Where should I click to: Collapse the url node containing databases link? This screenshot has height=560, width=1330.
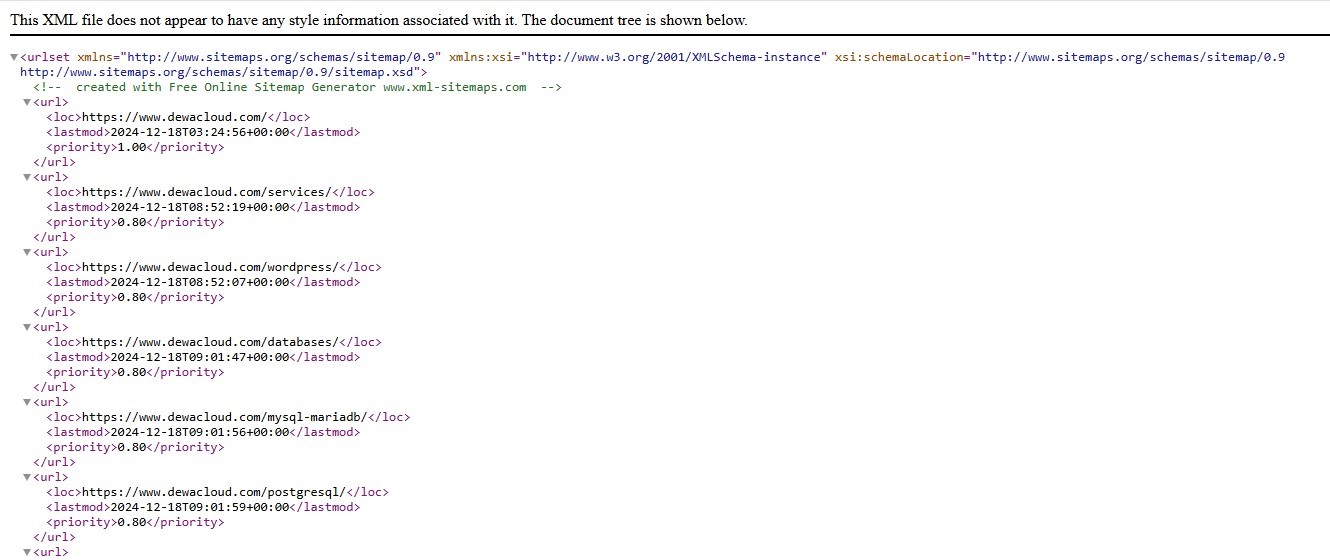(27, 327)
